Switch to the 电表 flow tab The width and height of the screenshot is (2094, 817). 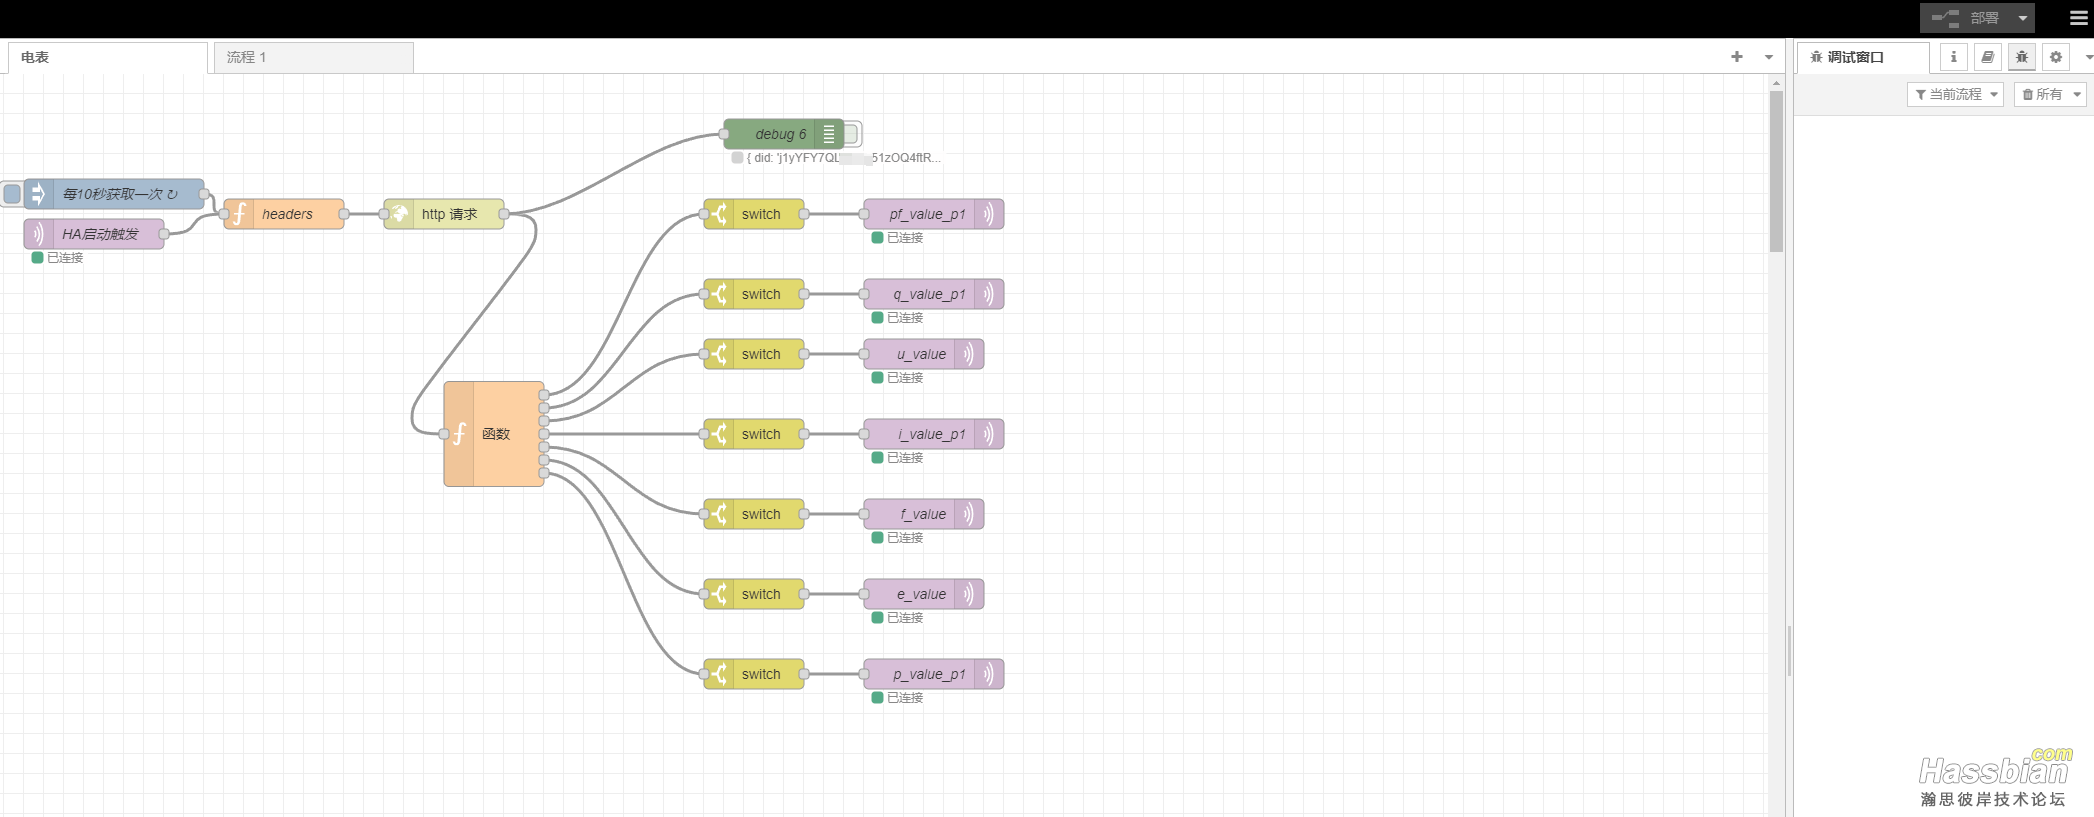click(108, 57)
